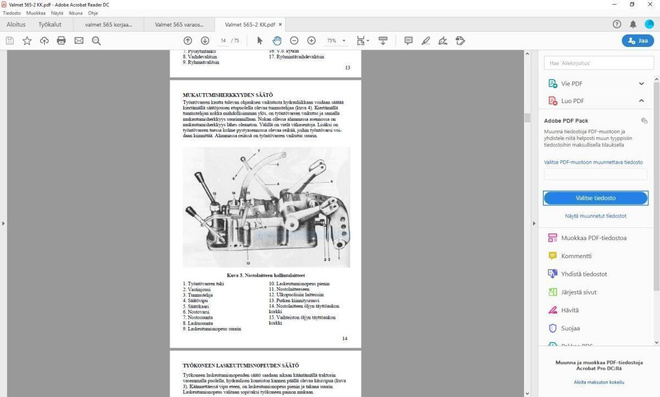Click the copy icon beside Adobe PDF Pack
Viewport: 660px width, 397px height.
644,121
